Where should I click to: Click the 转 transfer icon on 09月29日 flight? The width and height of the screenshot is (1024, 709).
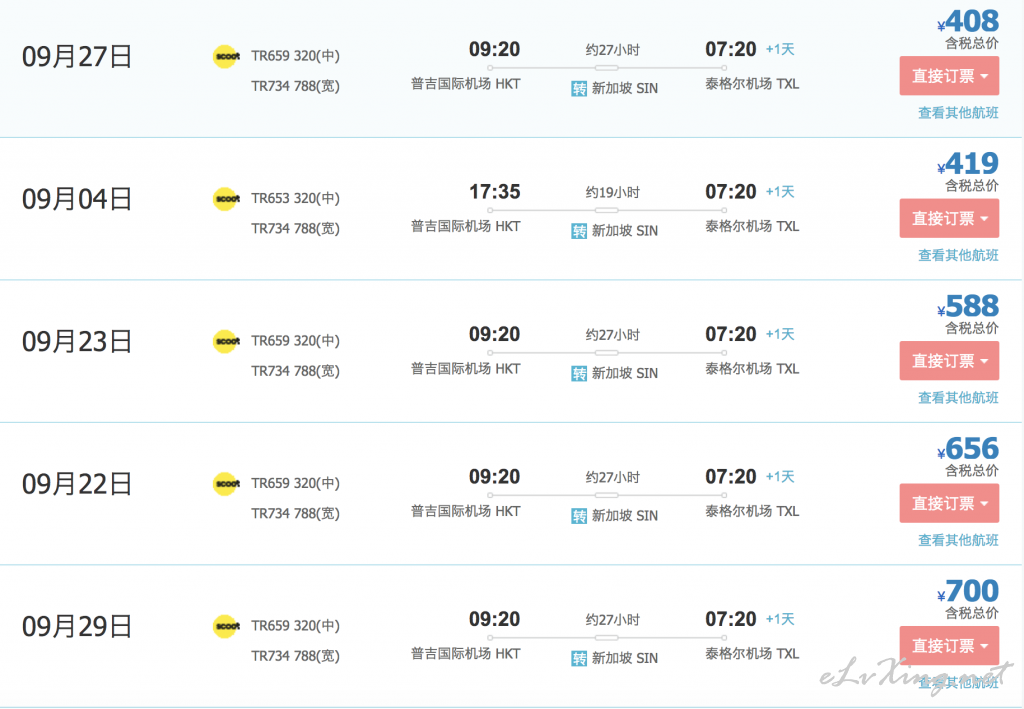coord(579,659)
